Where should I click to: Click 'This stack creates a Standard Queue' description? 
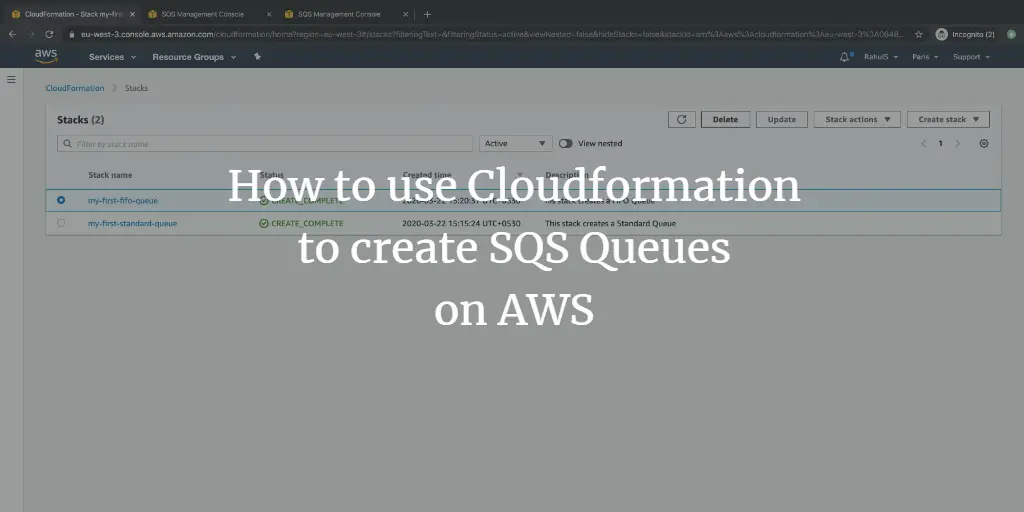pos(611,223)
